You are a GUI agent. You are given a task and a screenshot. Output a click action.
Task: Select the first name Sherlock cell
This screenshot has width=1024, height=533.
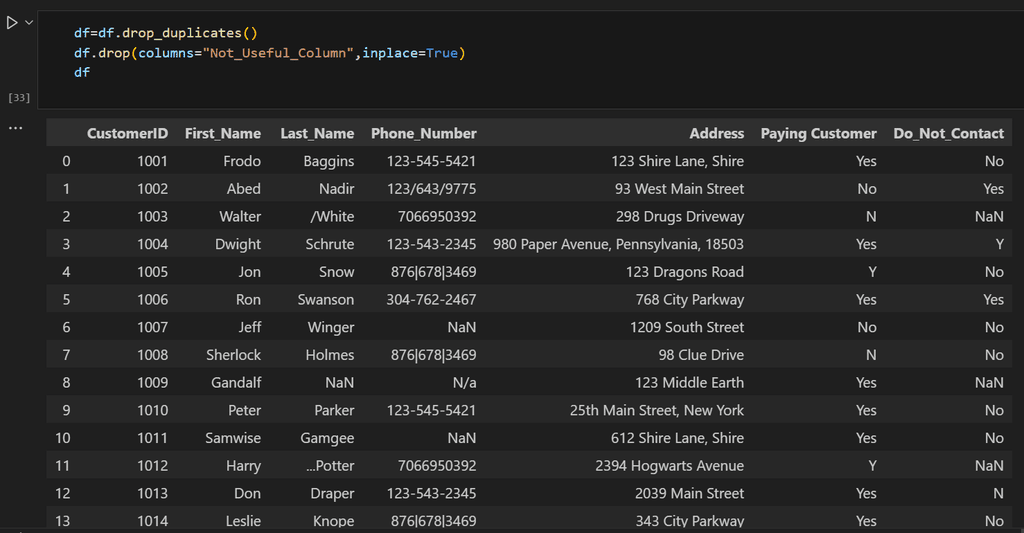point(233,355)
